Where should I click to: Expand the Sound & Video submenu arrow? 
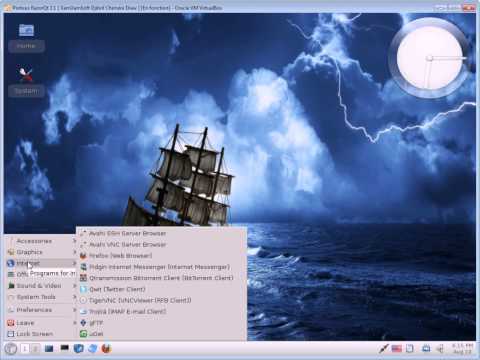pos(74,286)
